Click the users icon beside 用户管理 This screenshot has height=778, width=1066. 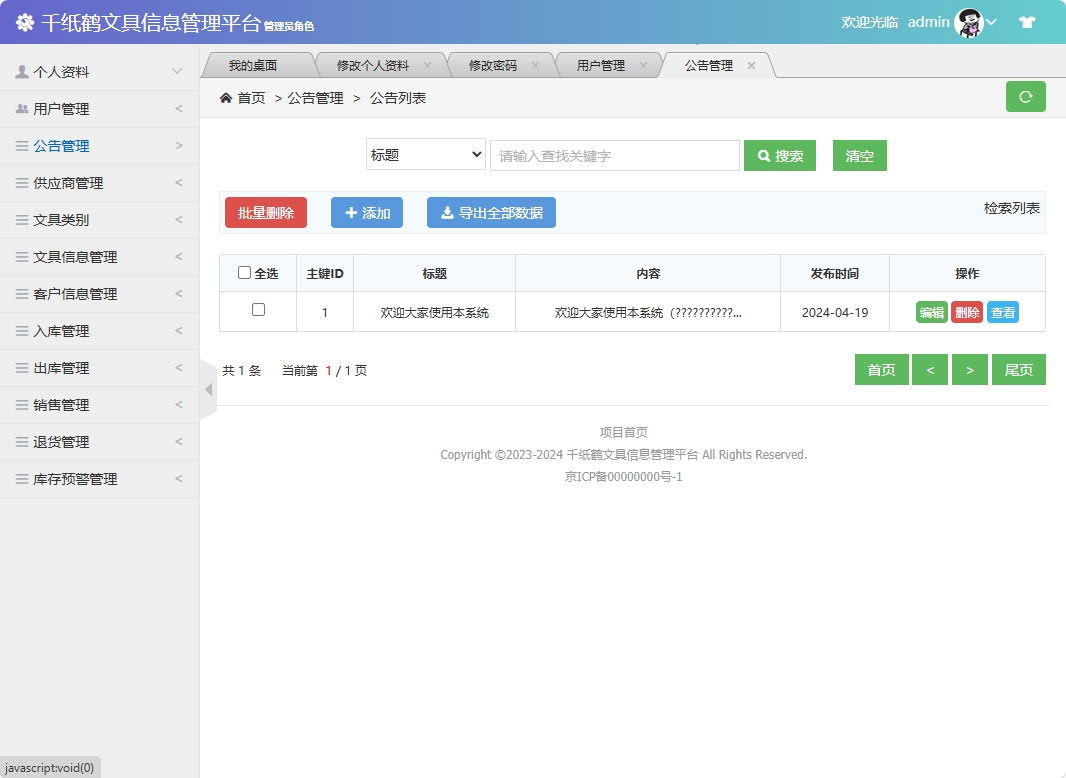point(24,108)
